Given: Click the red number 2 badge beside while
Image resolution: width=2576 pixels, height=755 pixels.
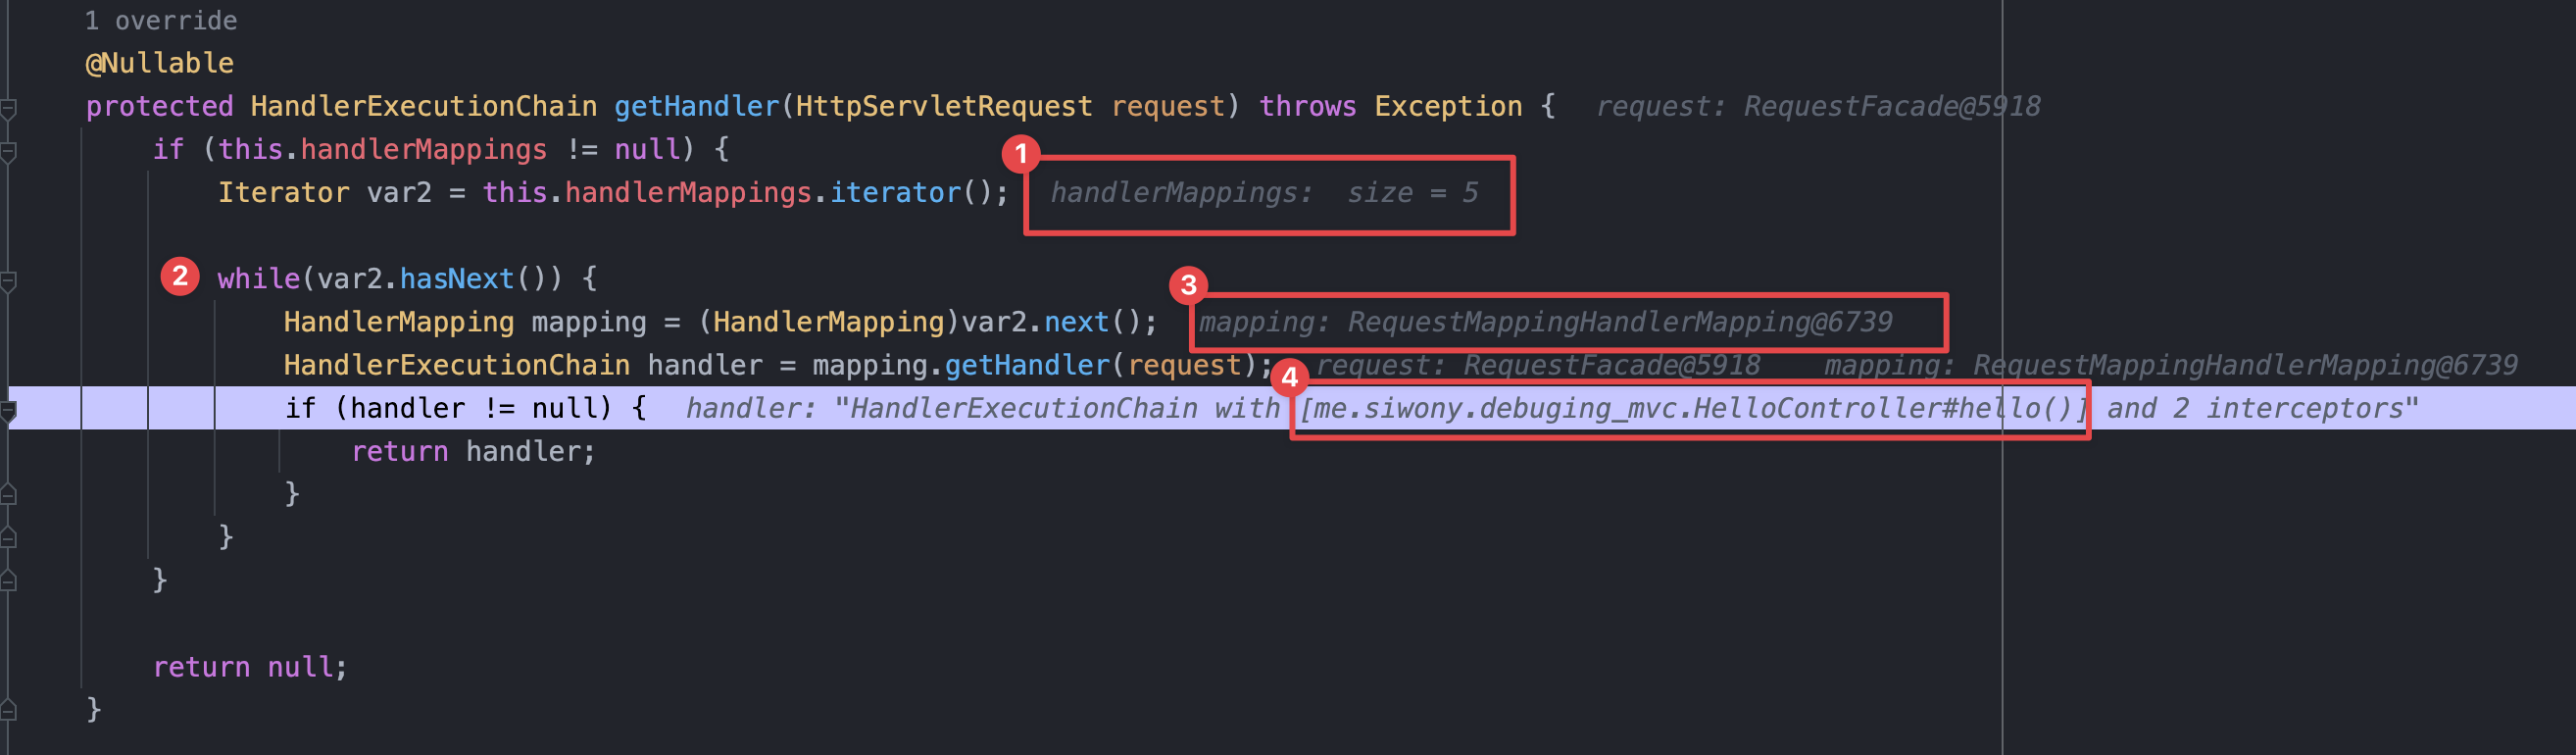Looking at the screenshot, I should pyautogui.click(x=180, y=276).
